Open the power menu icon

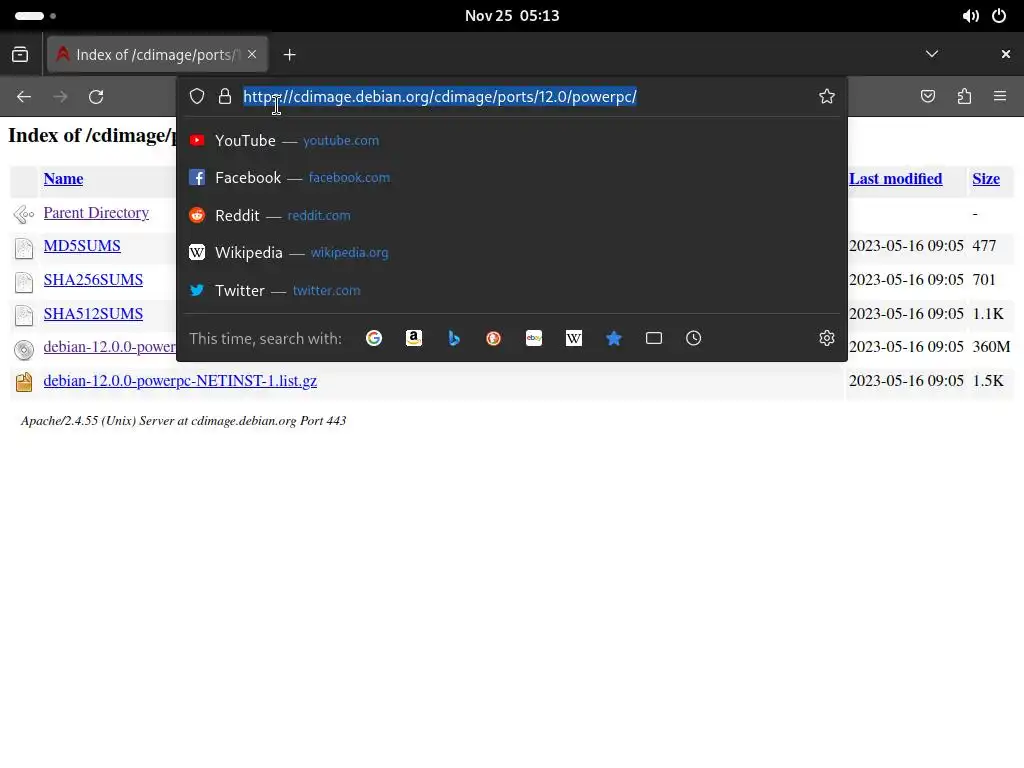999,16
